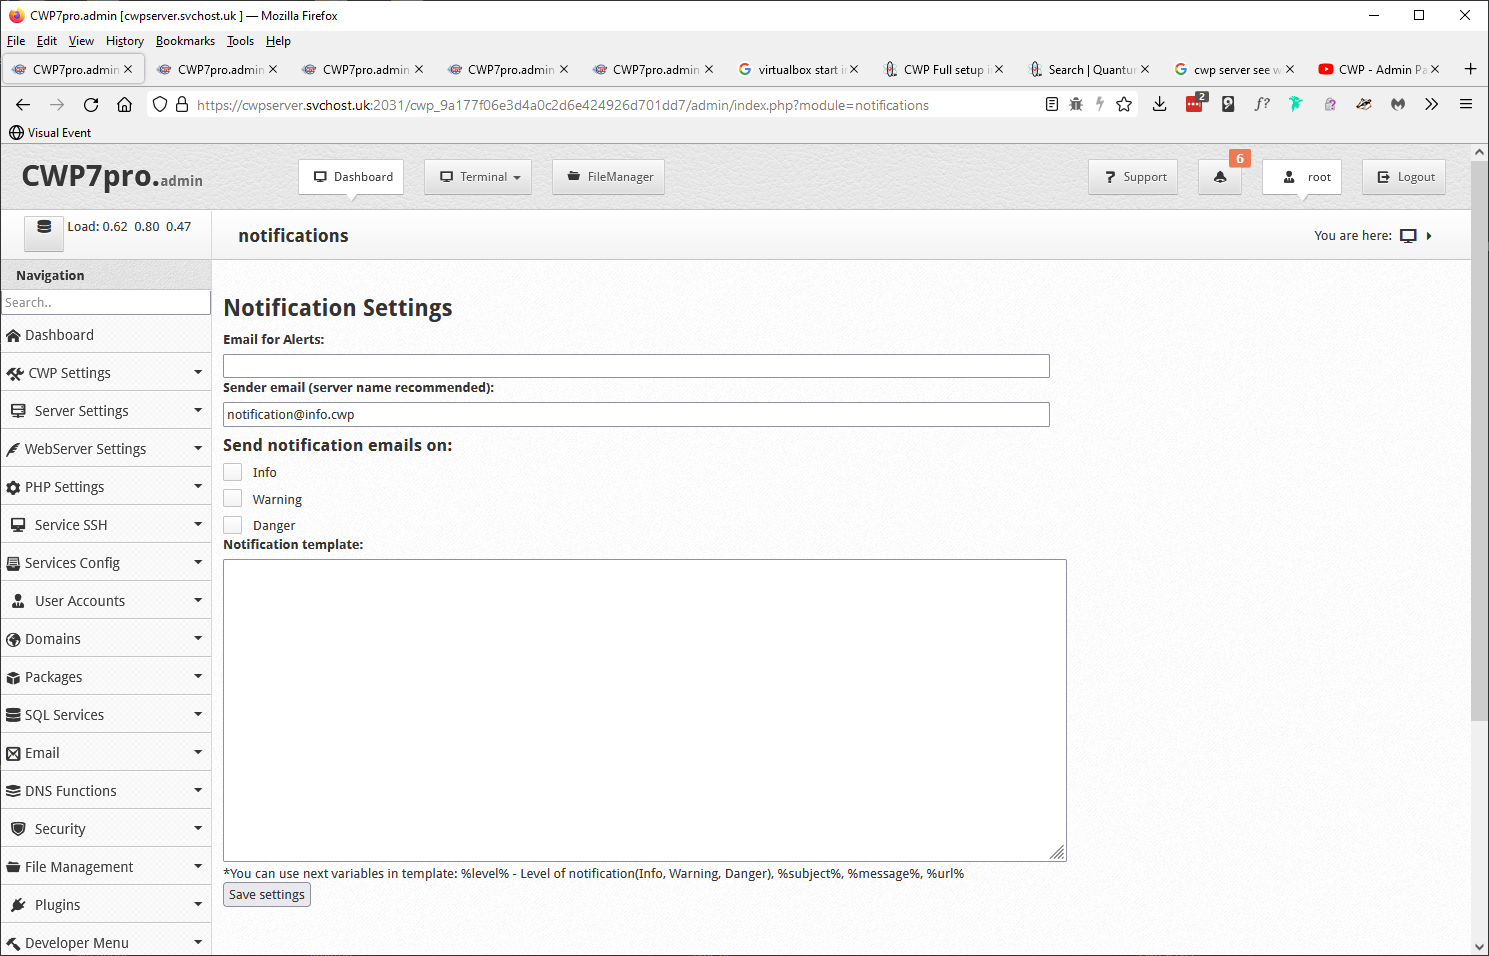Click the Email for Alerts field
1489x956 pixels.
click(636, 366)
